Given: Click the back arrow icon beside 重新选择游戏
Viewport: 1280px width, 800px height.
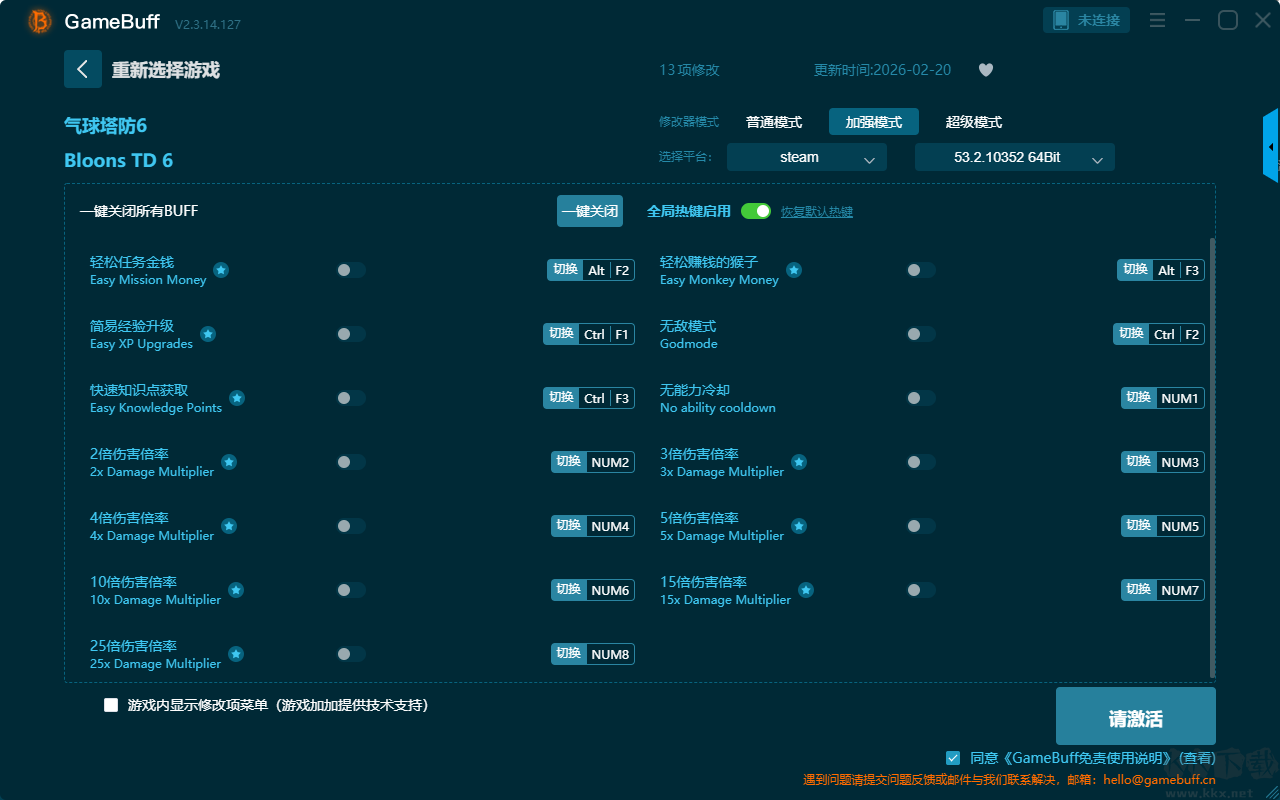Looking at the screenshot, I should coord(83,69).
